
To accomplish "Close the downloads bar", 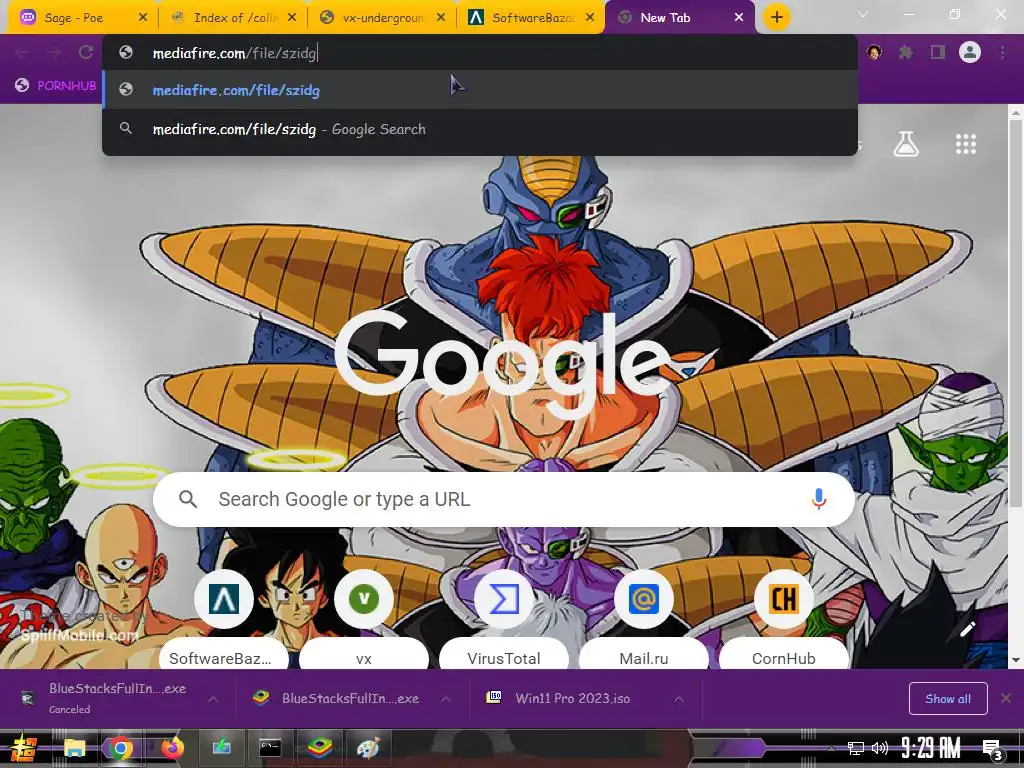I will click(x=1006, y=698).
